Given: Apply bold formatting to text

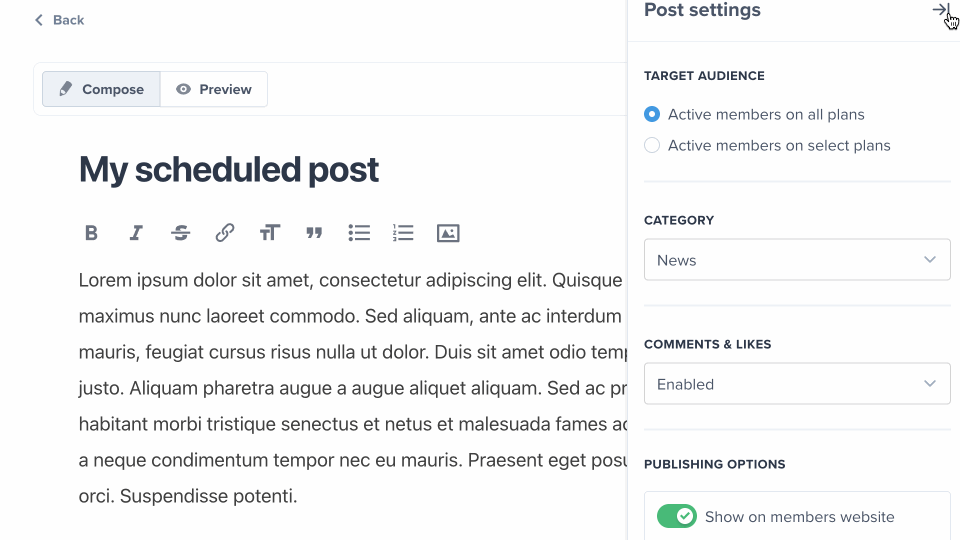Looking at the screenshot, I should (91, 233).
